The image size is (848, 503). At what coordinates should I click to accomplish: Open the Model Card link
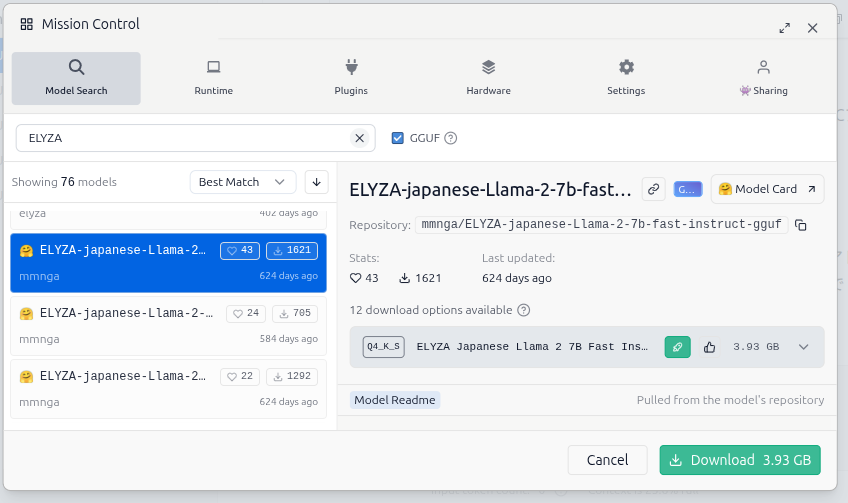(767, 188)
